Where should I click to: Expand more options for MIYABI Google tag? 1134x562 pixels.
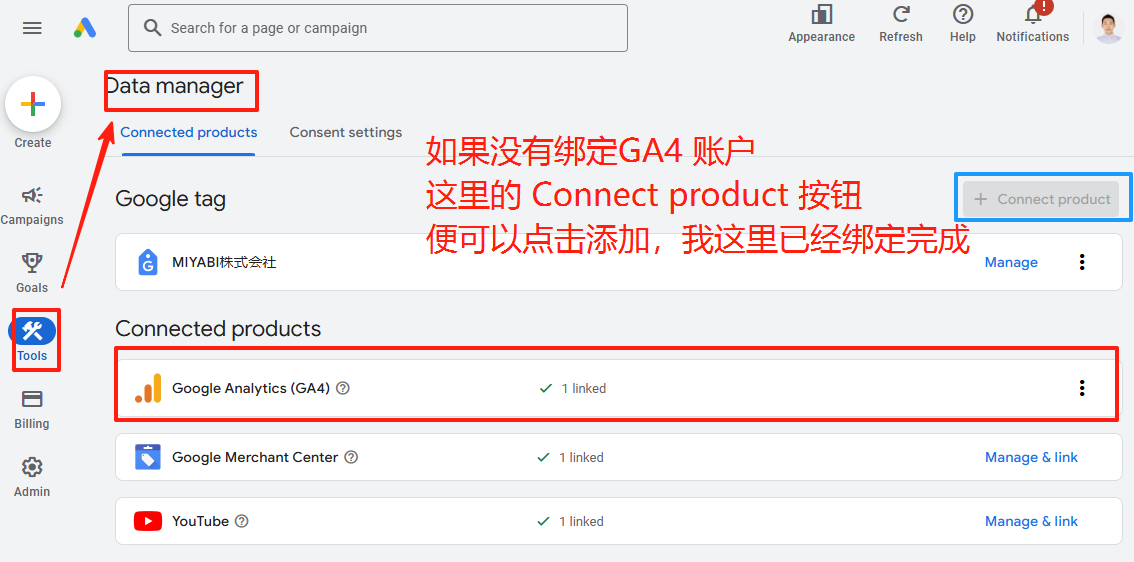[1082, 262]
